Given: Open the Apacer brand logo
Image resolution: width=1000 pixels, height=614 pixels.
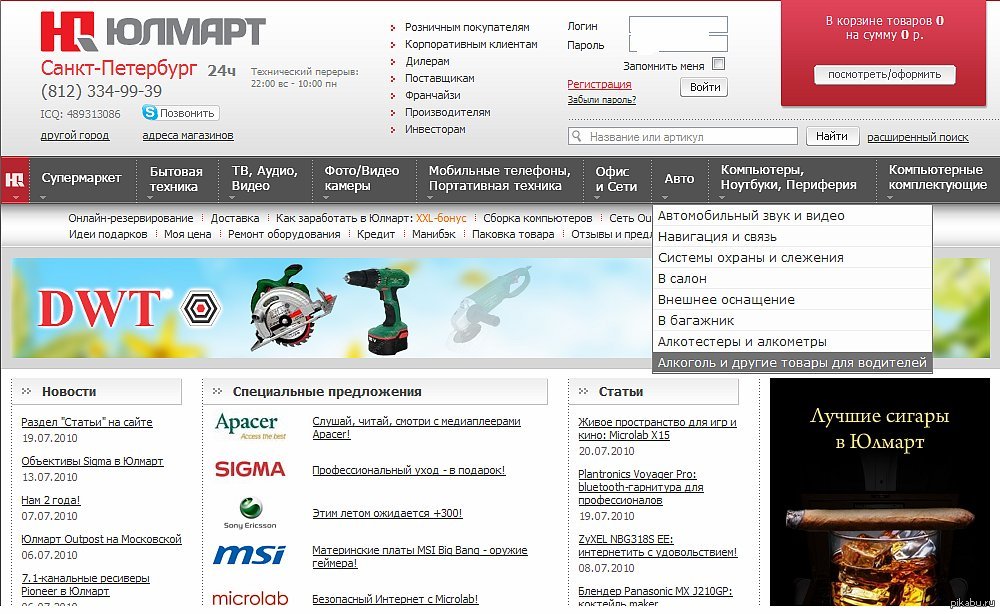Looking at the screenshot, I should (x=246, y=427).
